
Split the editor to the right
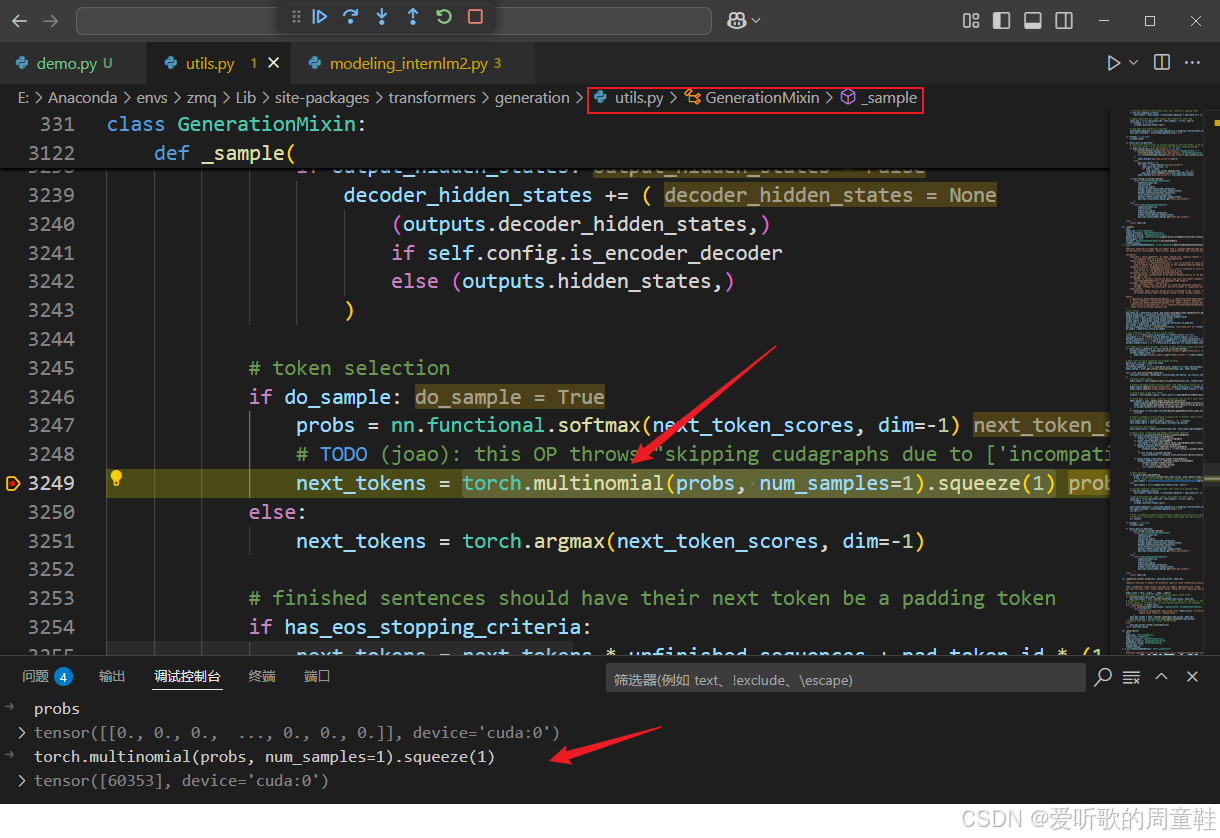coord(1162,63)
